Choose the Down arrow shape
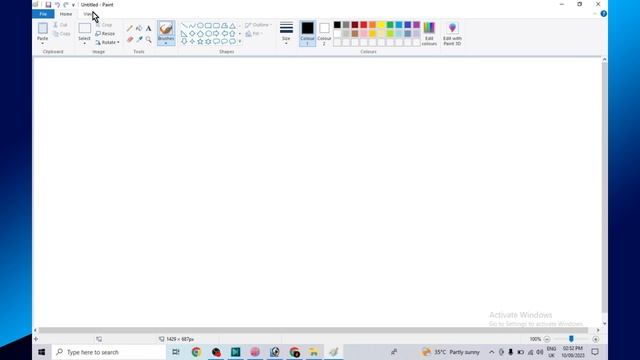640x360 pixels. 184,41
